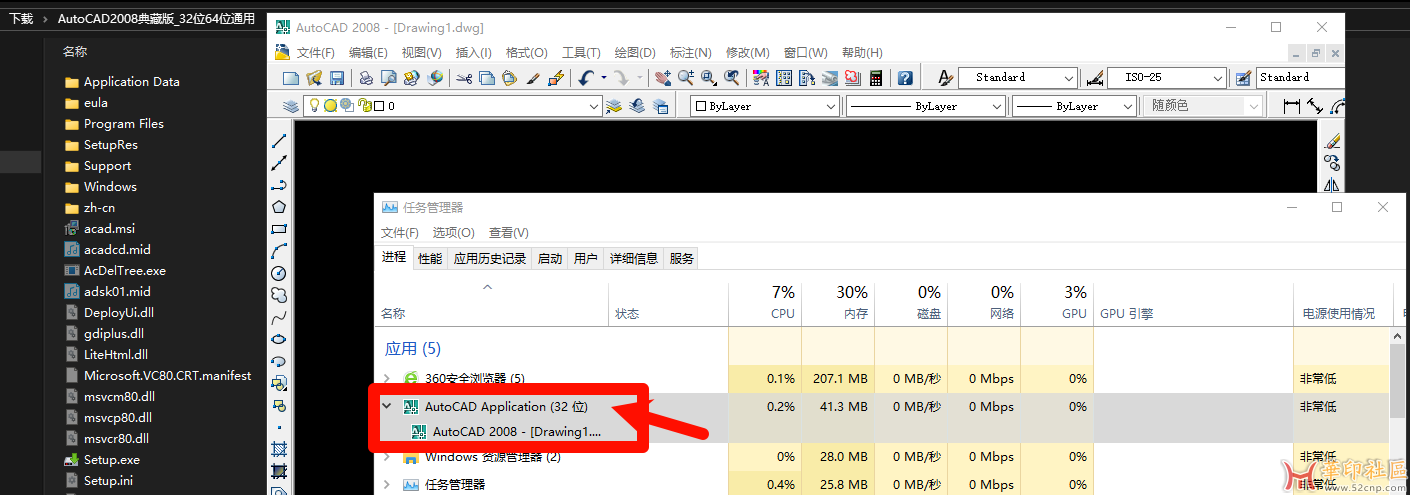Switch to Task Manager 服务 tab

coord(682,258)
